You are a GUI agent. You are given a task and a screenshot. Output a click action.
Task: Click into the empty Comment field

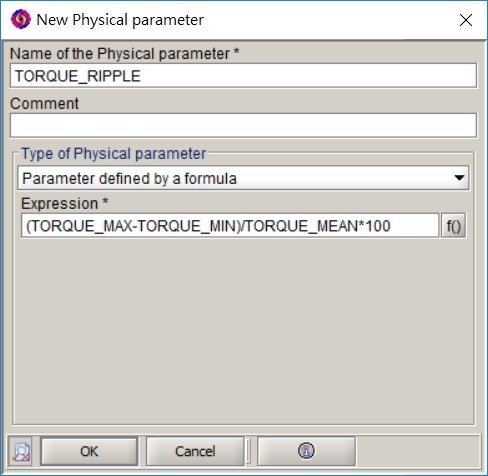[x=243, y=125]
